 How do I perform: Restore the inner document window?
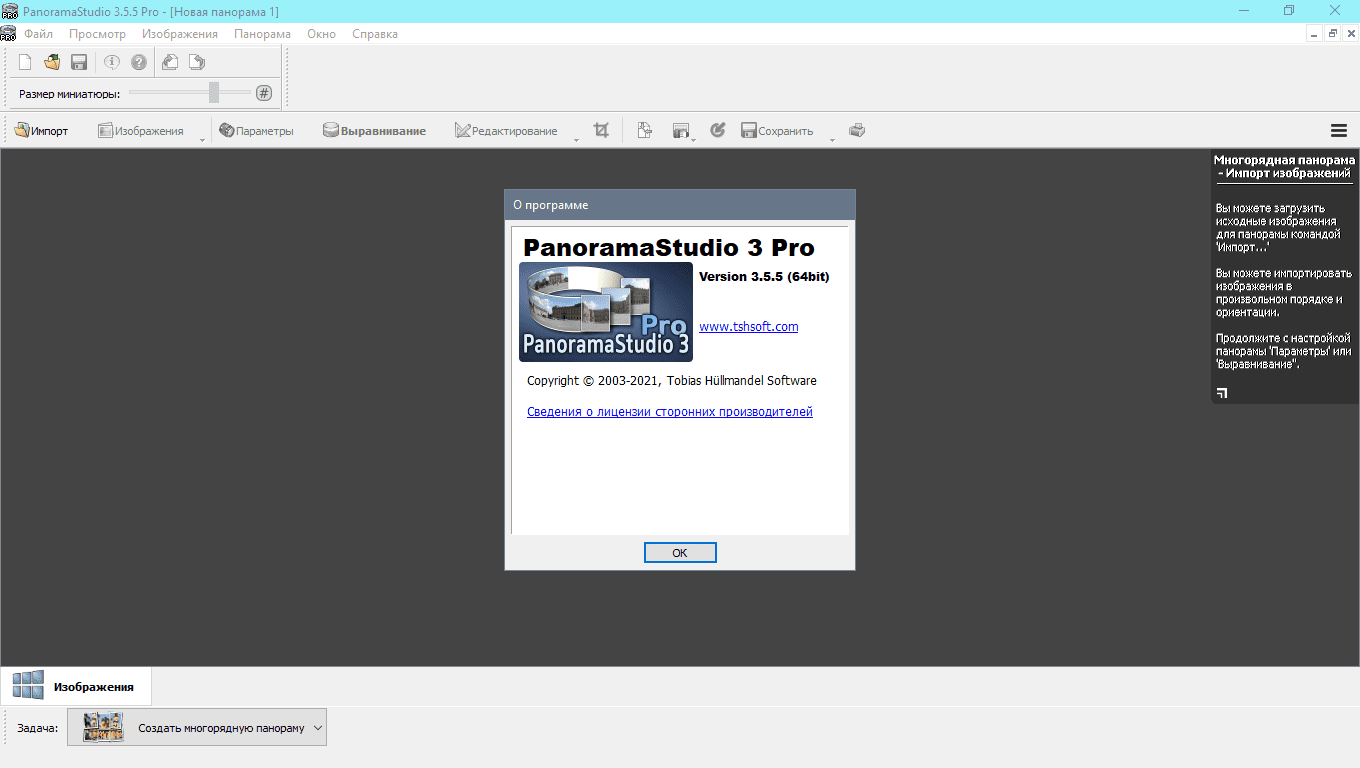coord(1332,34)
